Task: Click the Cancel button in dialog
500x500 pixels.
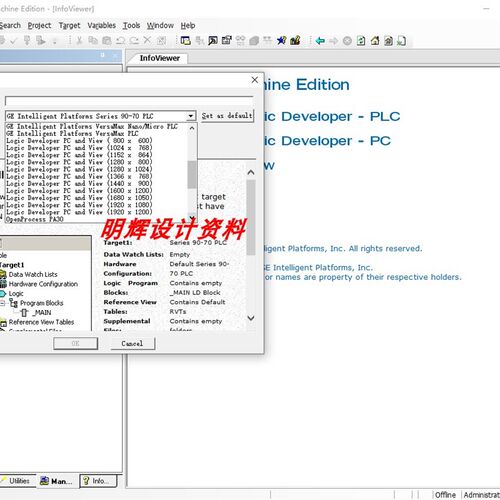Action: (132, 343)
